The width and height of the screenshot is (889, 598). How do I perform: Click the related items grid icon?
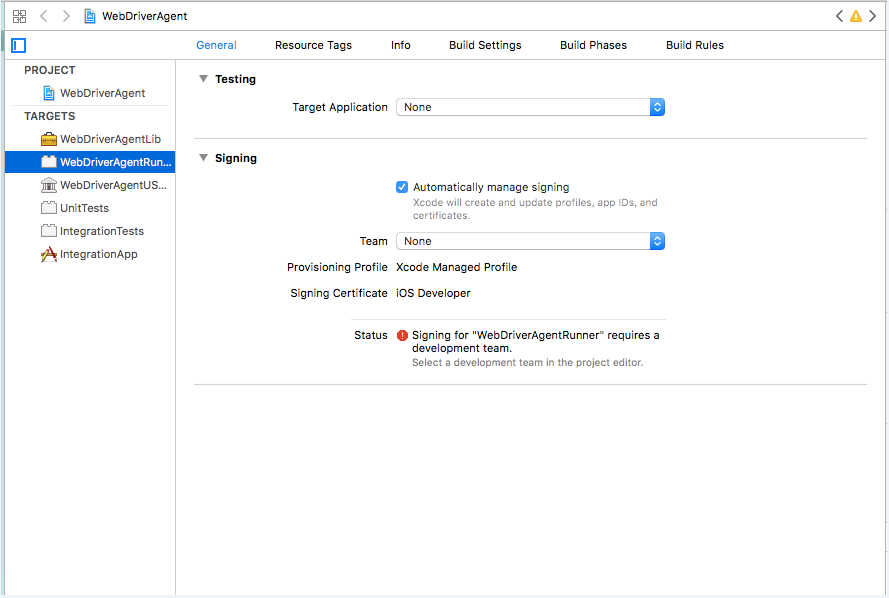pyautogui.click(x=19, y=16)
